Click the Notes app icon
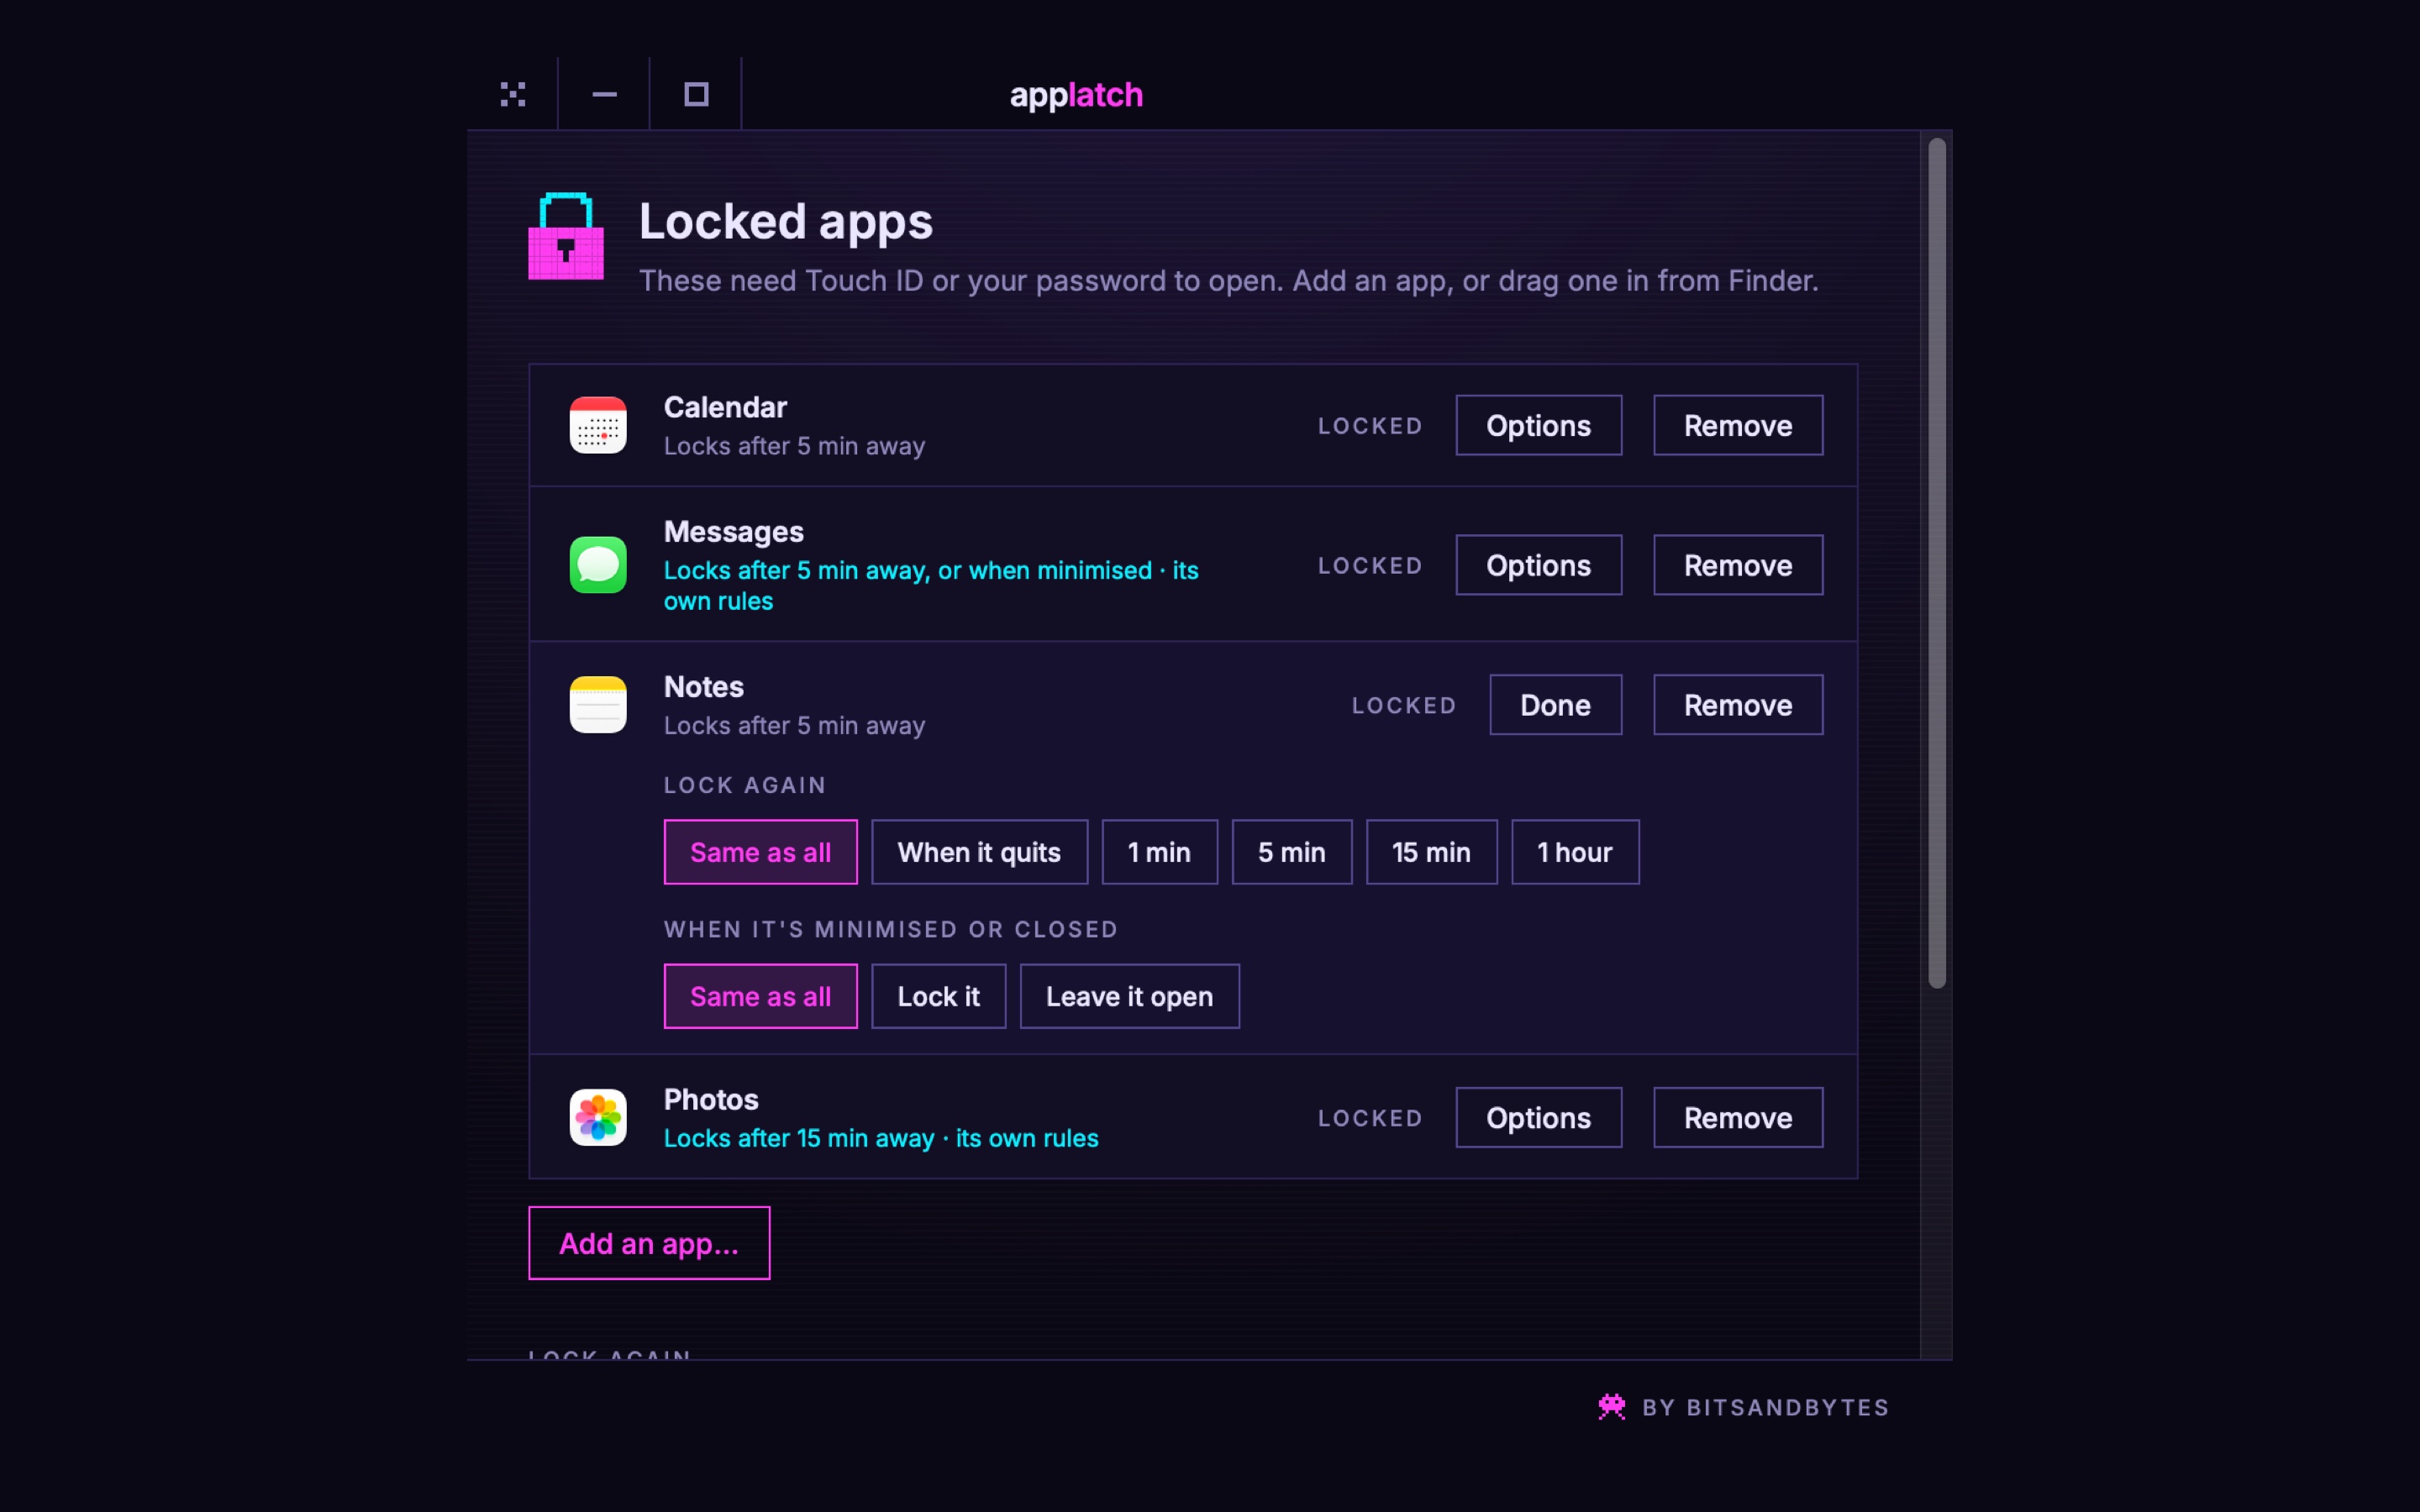Image resolution: width=2420 pixels, height=1512 pixels. pyautogui.click(x=598, y=705)
